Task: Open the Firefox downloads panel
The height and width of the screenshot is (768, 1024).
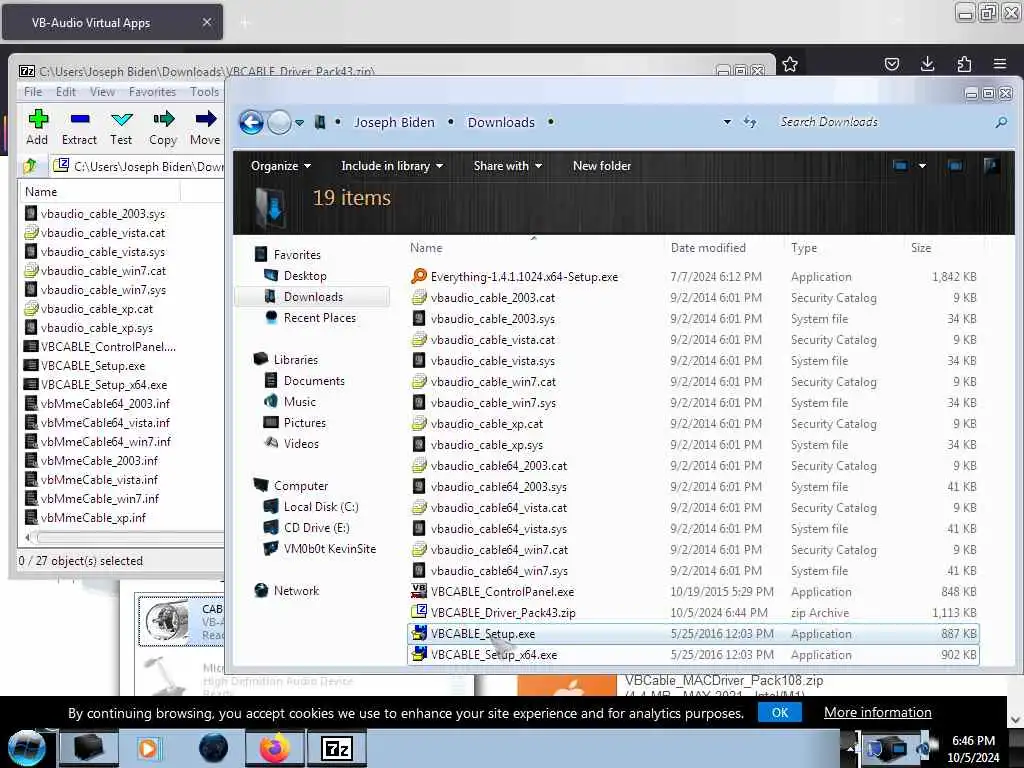Action: click(927, 64)
